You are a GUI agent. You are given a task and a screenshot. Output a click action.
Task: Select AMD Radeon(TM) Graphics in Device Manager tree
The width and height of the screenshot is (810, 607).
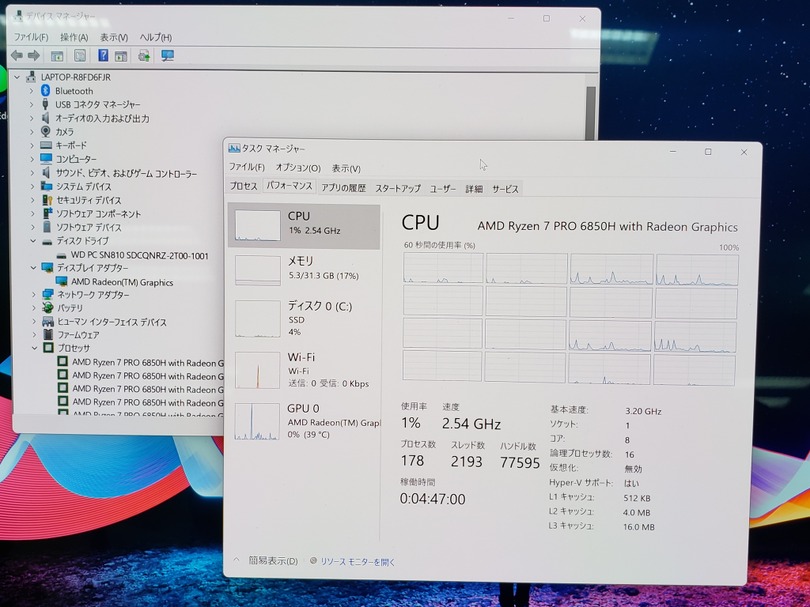[x=122, y=282]
